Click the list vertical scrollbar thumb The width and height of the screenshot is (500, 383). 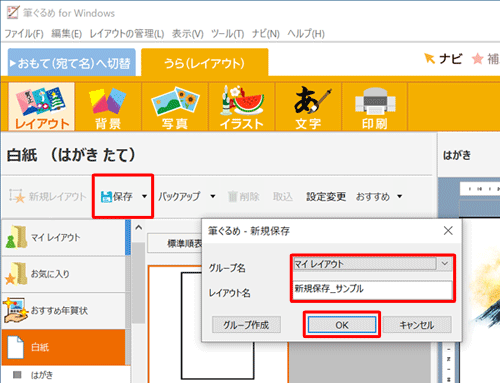coord(138,283)
